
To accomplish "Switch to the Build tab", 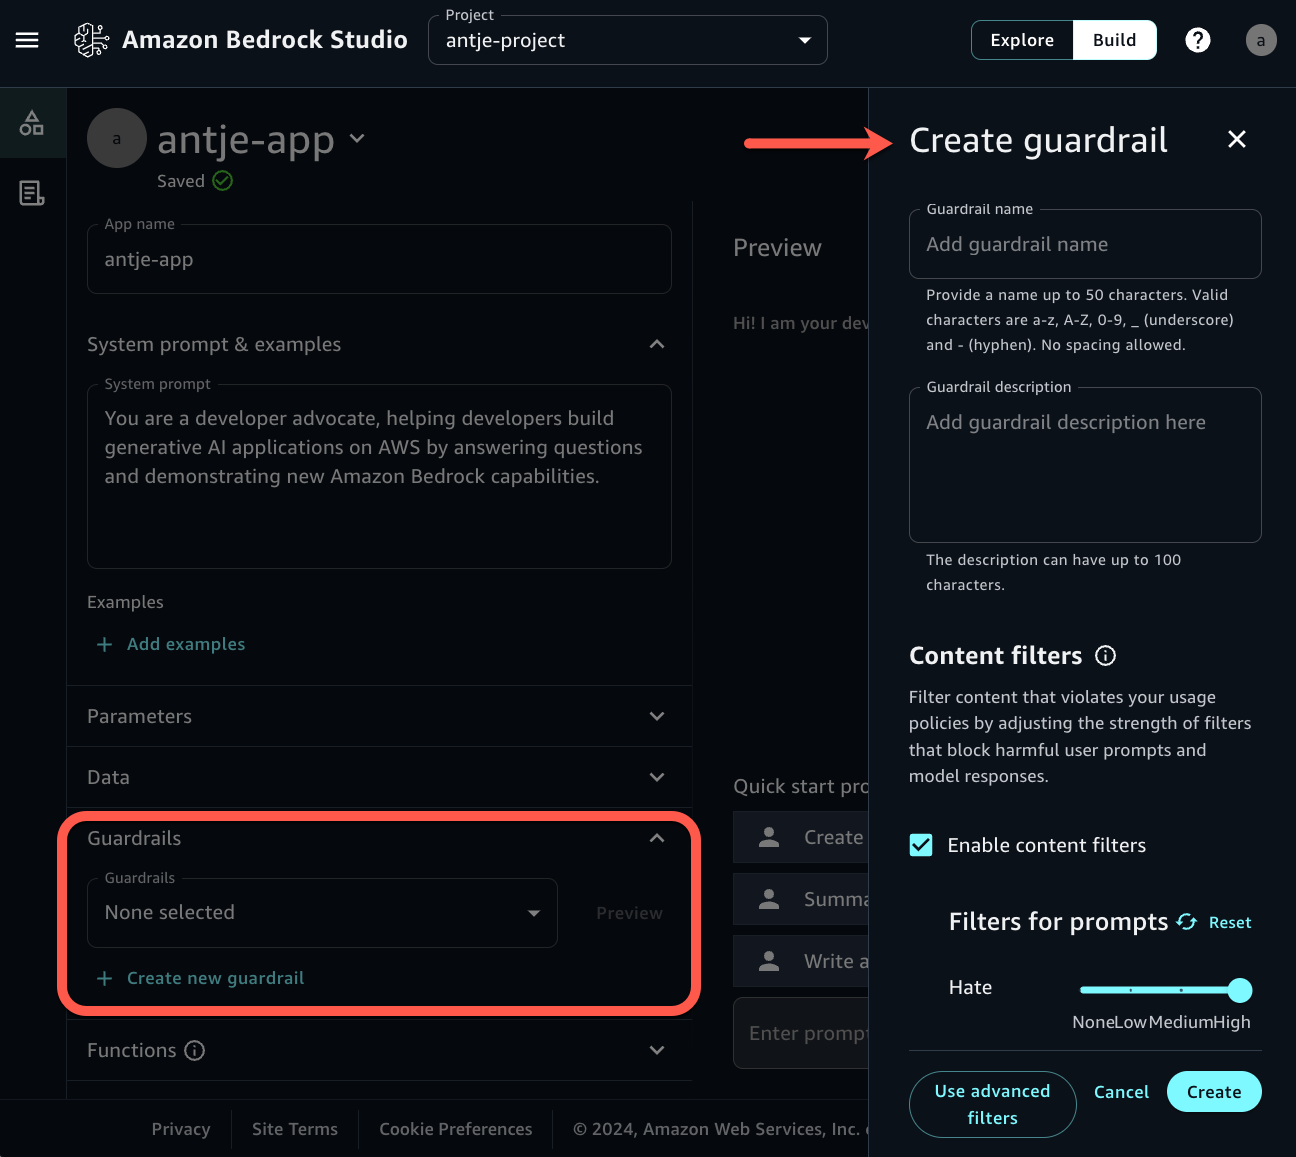I will pos(1114,40).
